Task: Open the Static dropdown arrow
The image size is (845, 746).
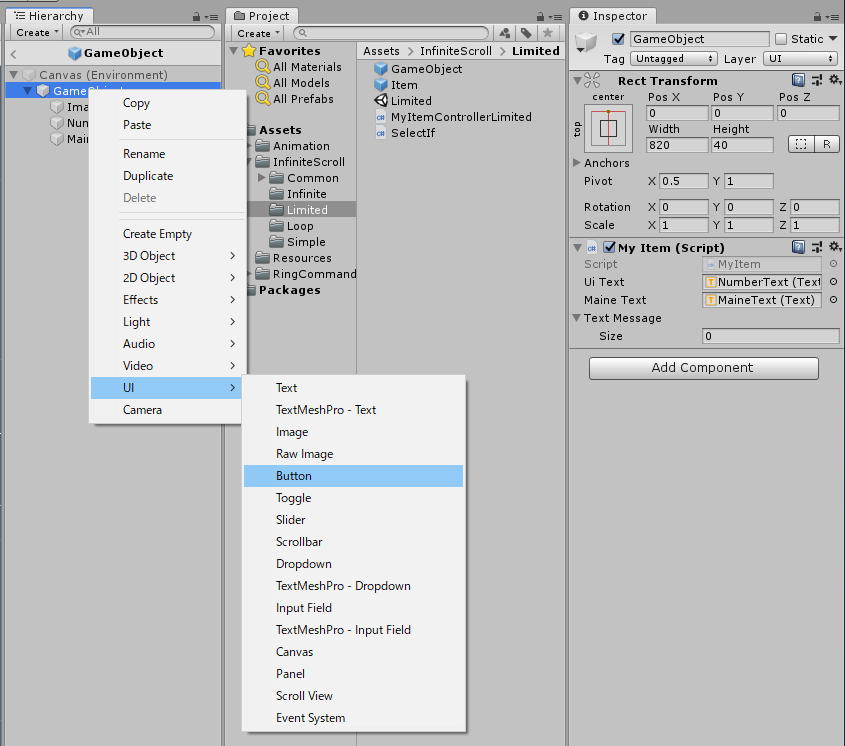Action: (833, 39)
